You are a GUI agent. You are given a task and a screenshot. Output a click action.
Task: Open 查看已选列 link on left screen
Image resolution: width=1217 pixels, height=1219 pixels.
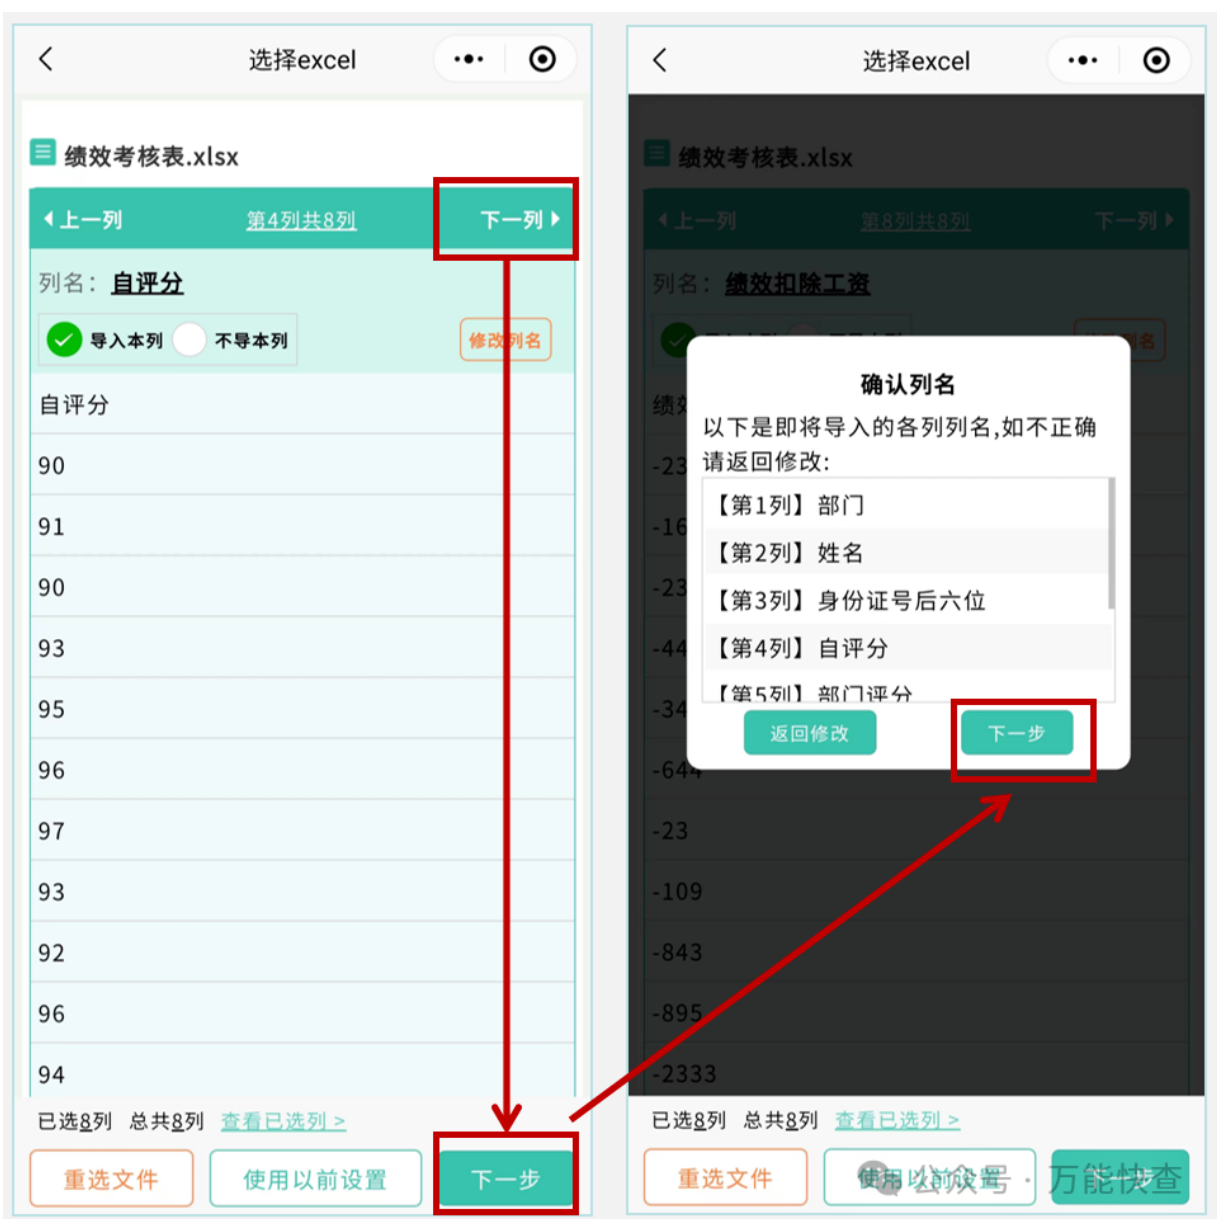[283, 1121]
